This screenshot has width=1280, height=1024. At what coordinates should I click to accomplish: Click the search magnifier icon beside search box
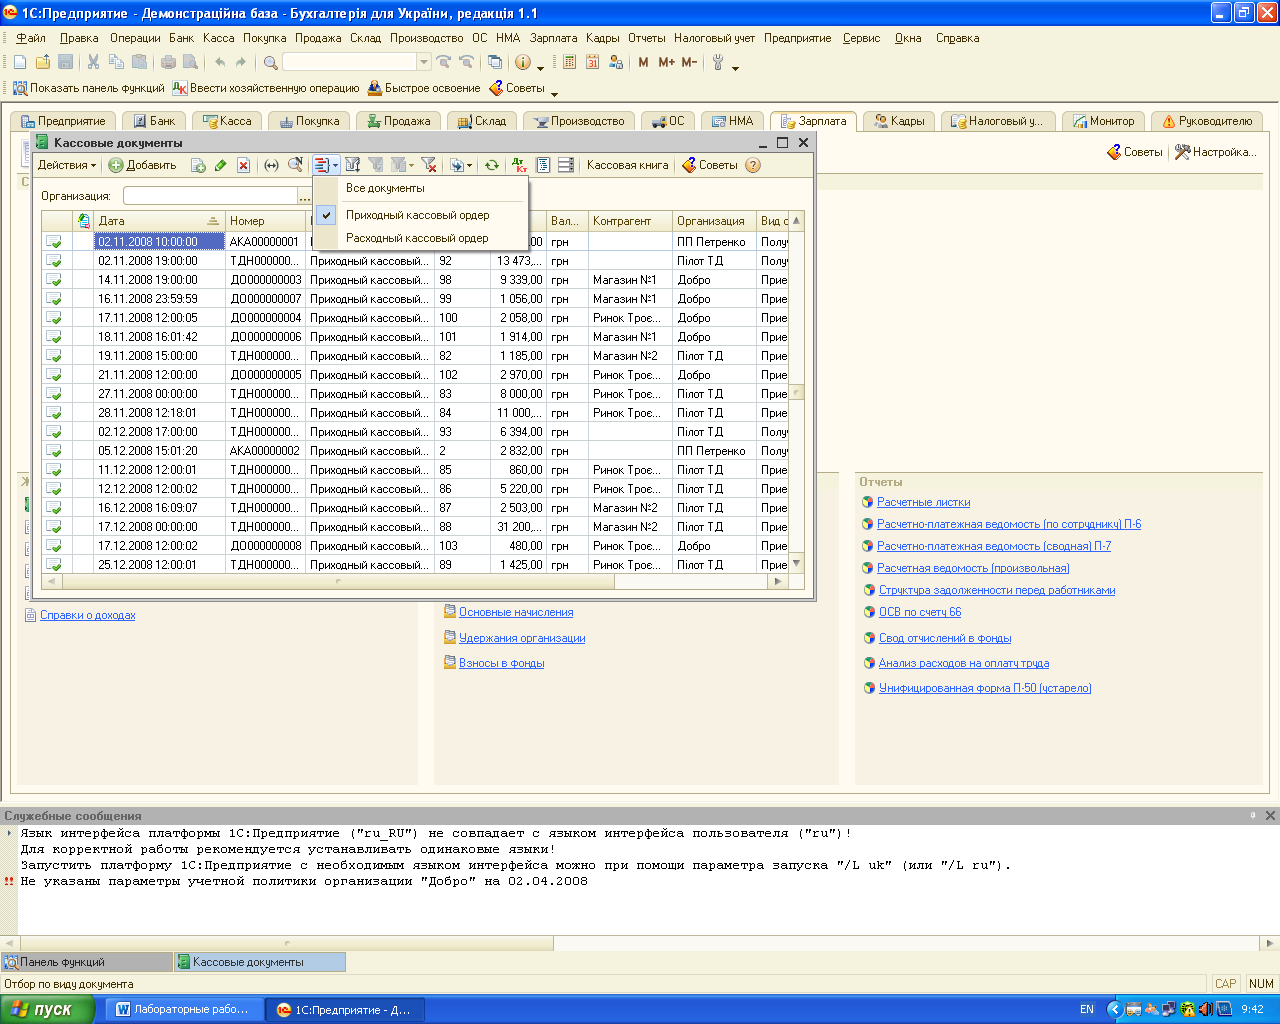270,62
